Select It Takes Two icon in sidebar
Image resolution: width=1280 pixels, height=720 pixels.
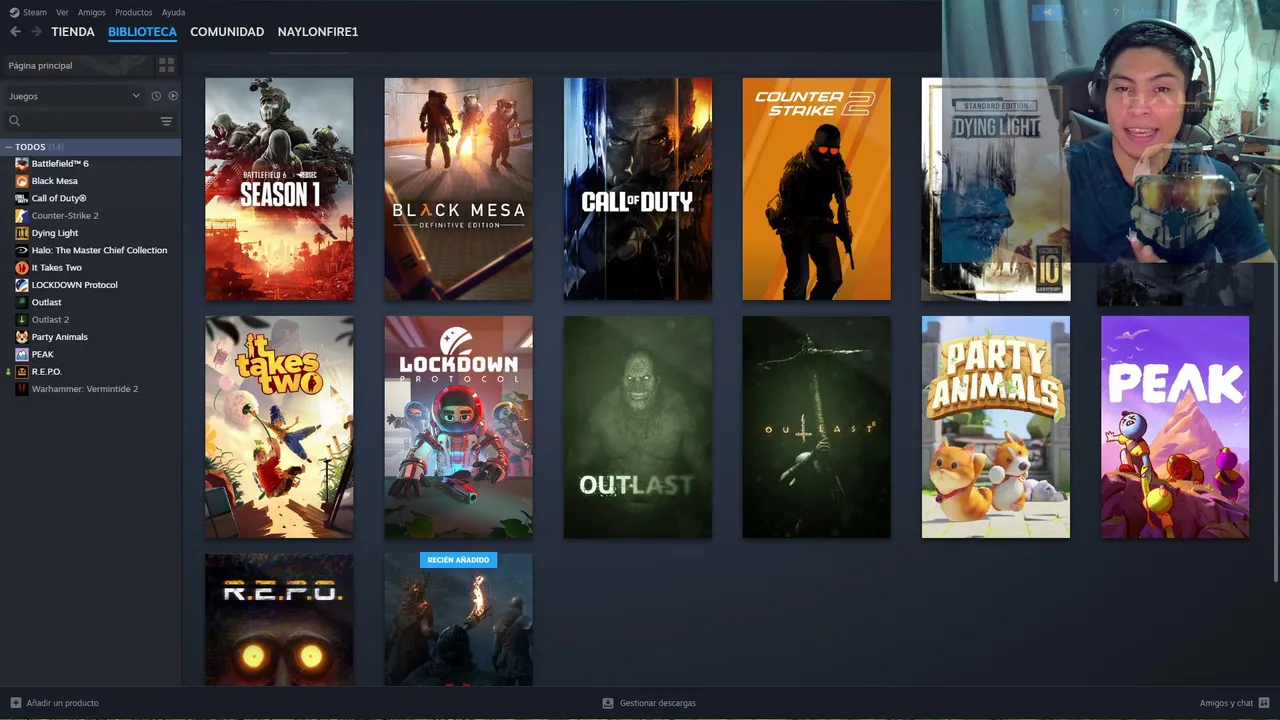[x=22, y=267]
